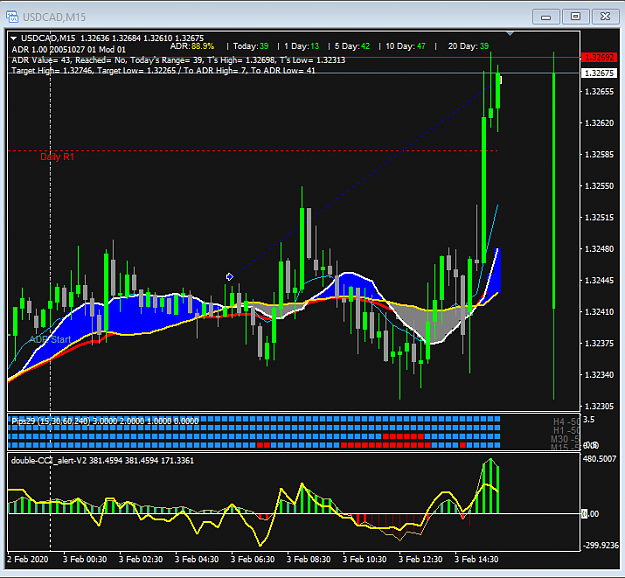Click the ADR:88.9% readout
The height and width of the screenshot is (578, 625).
[x=192, y=46]
